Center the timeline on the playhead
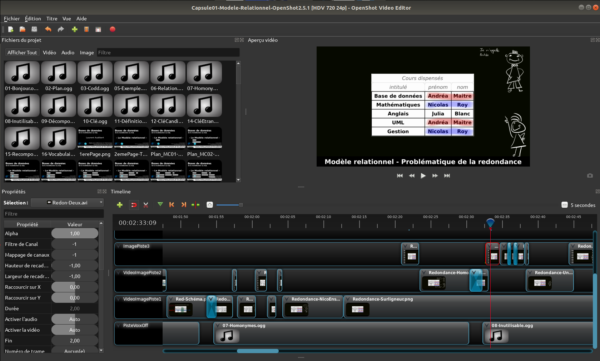This screenshot has height=361, width=600. coord(196,205)
